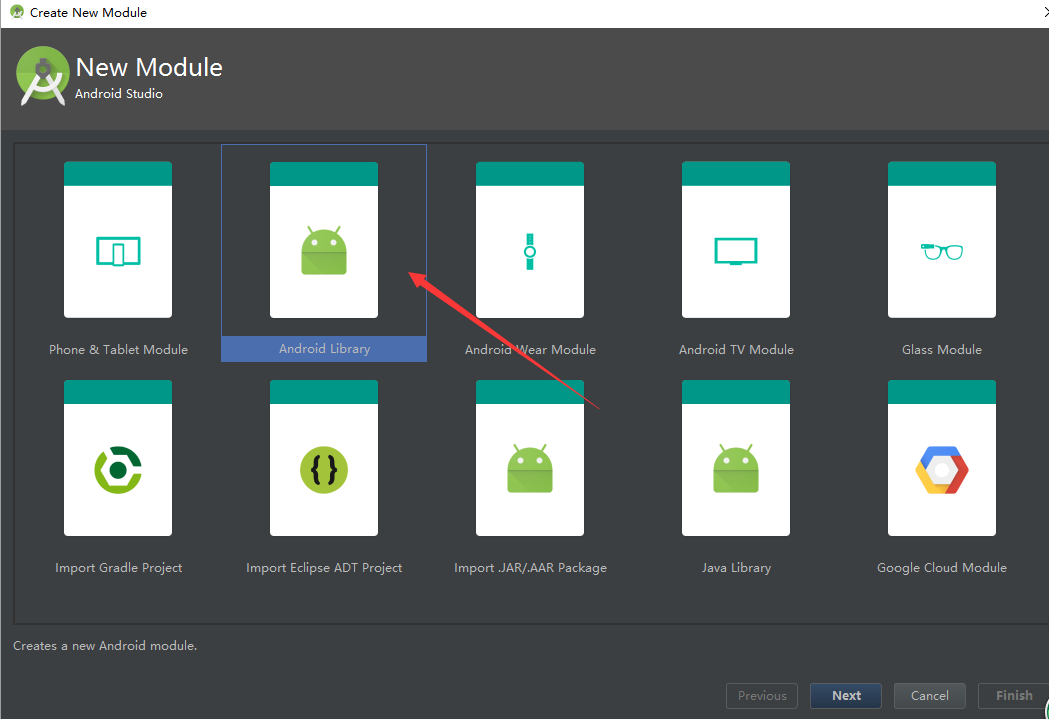Click the "Phone & Tablet Module" label

(118, 349)
